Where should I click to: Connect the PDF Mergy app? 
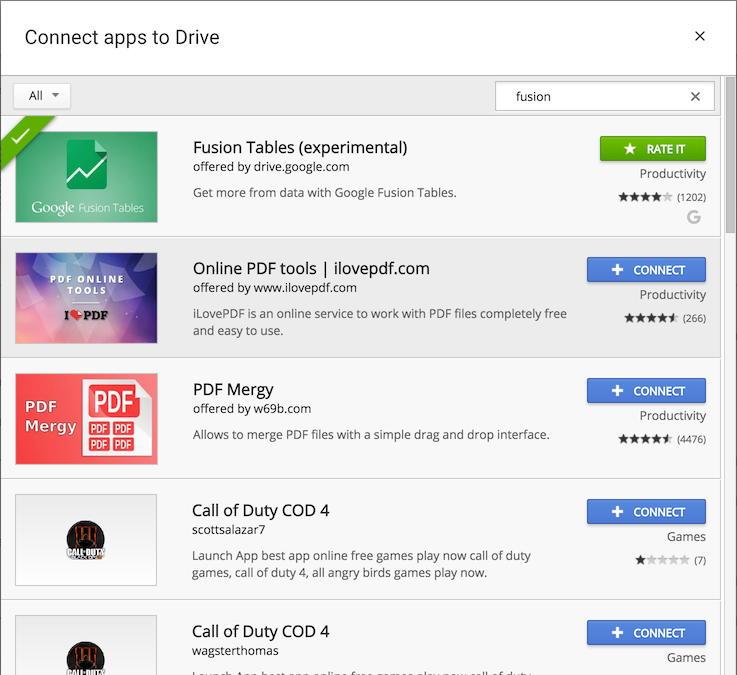coord(646,391)
